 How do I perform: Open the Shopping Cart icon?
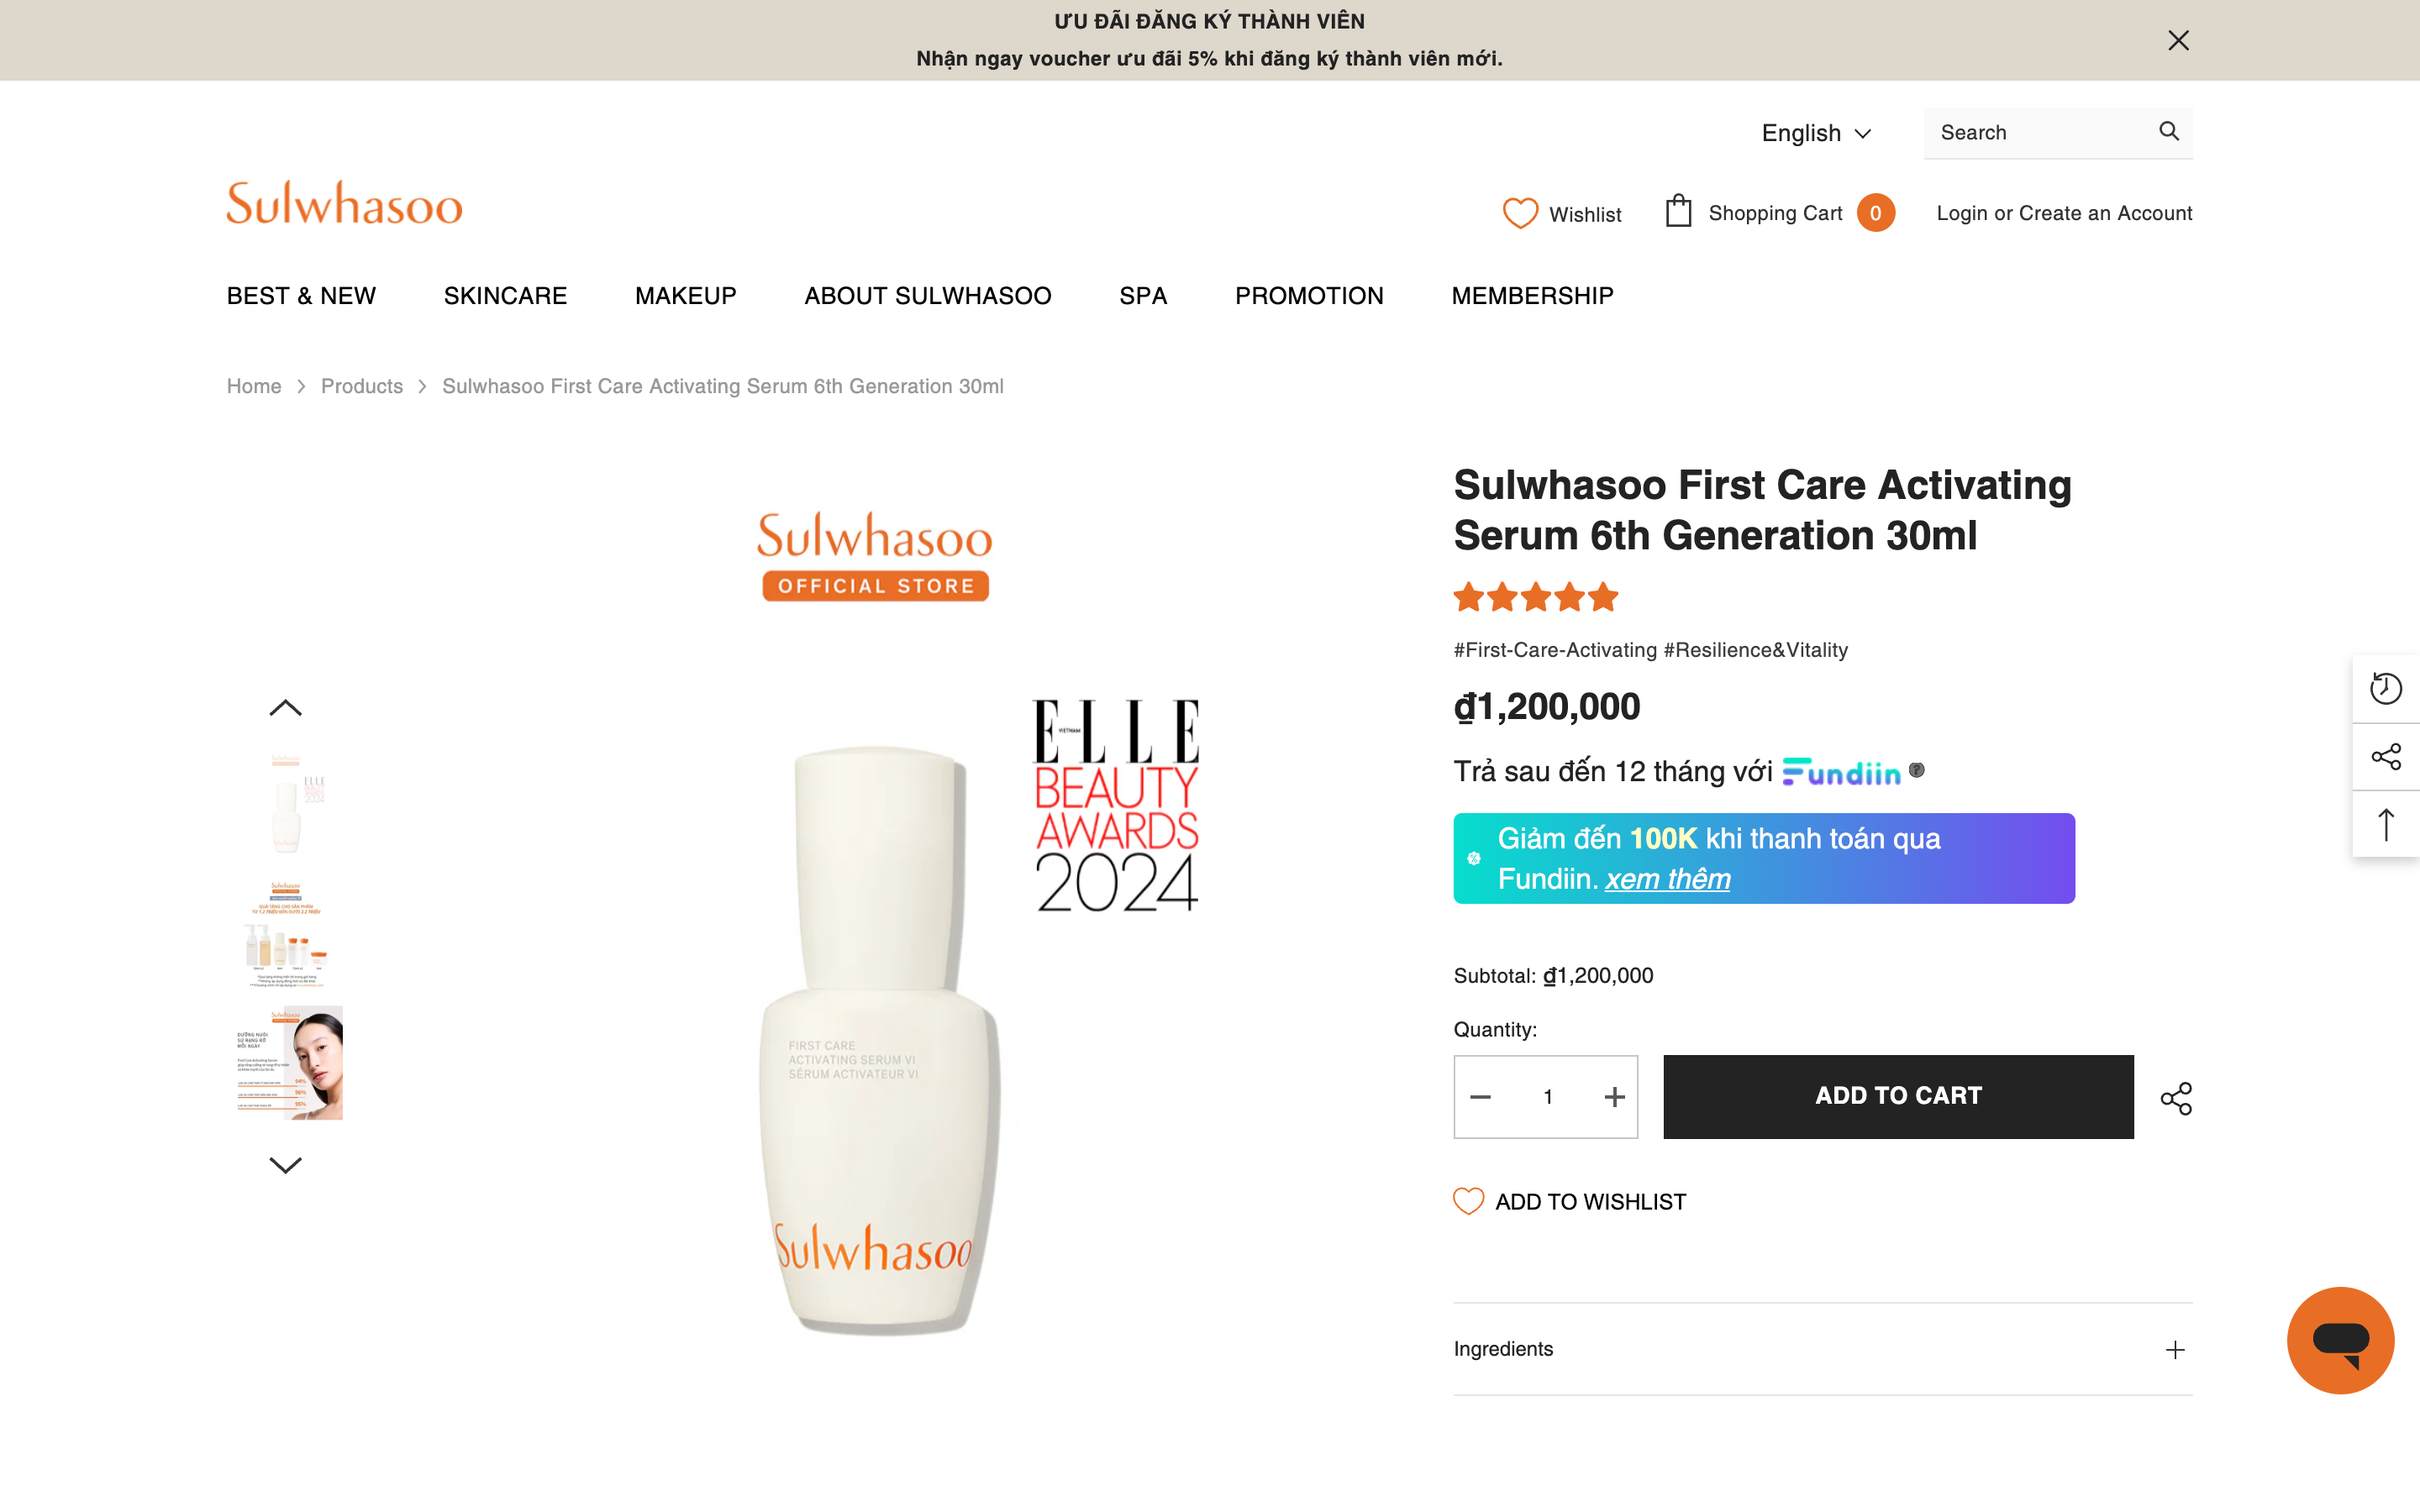click(1679, 212)
